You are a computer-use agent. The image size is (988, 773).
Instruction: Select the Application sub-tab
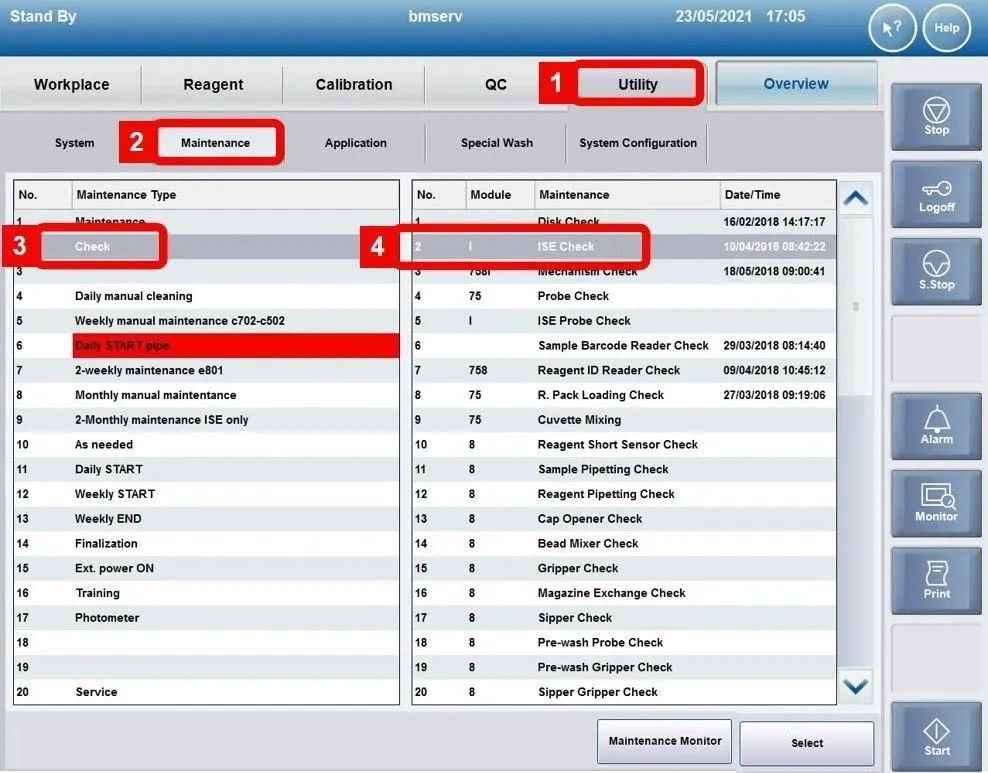tap(356, 143)
